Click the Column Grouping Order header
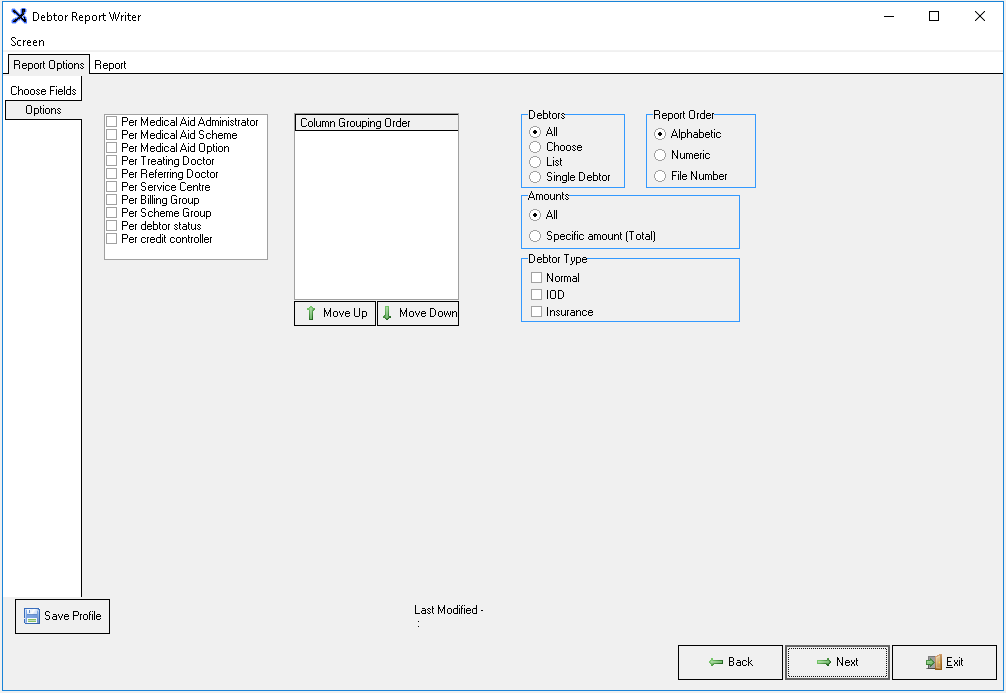The image size is (1006, 693). point(376,123)
